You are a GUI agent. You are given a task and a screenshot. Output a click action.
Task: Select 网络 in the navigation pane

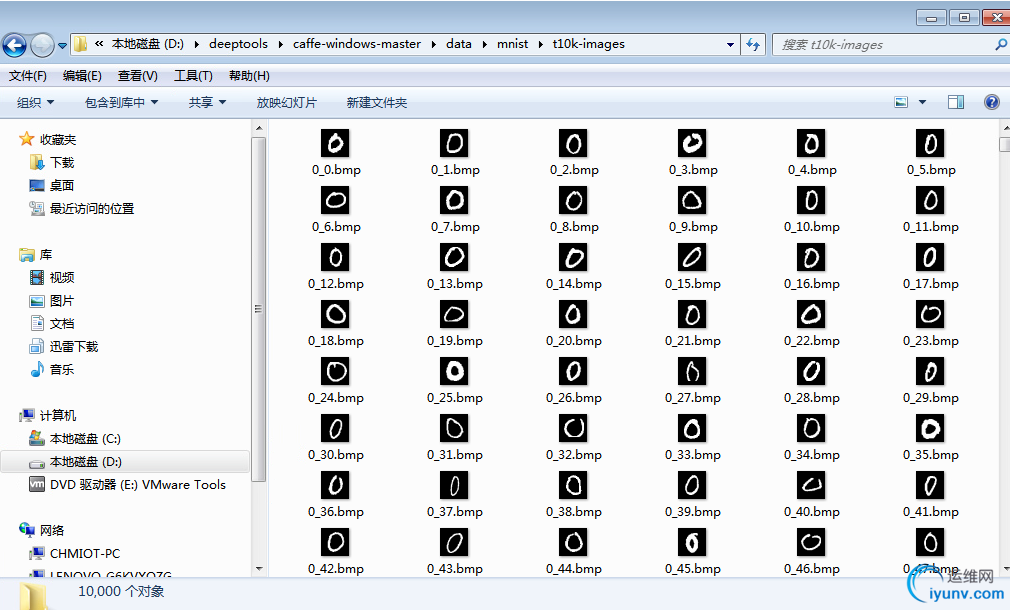[52, 530]
